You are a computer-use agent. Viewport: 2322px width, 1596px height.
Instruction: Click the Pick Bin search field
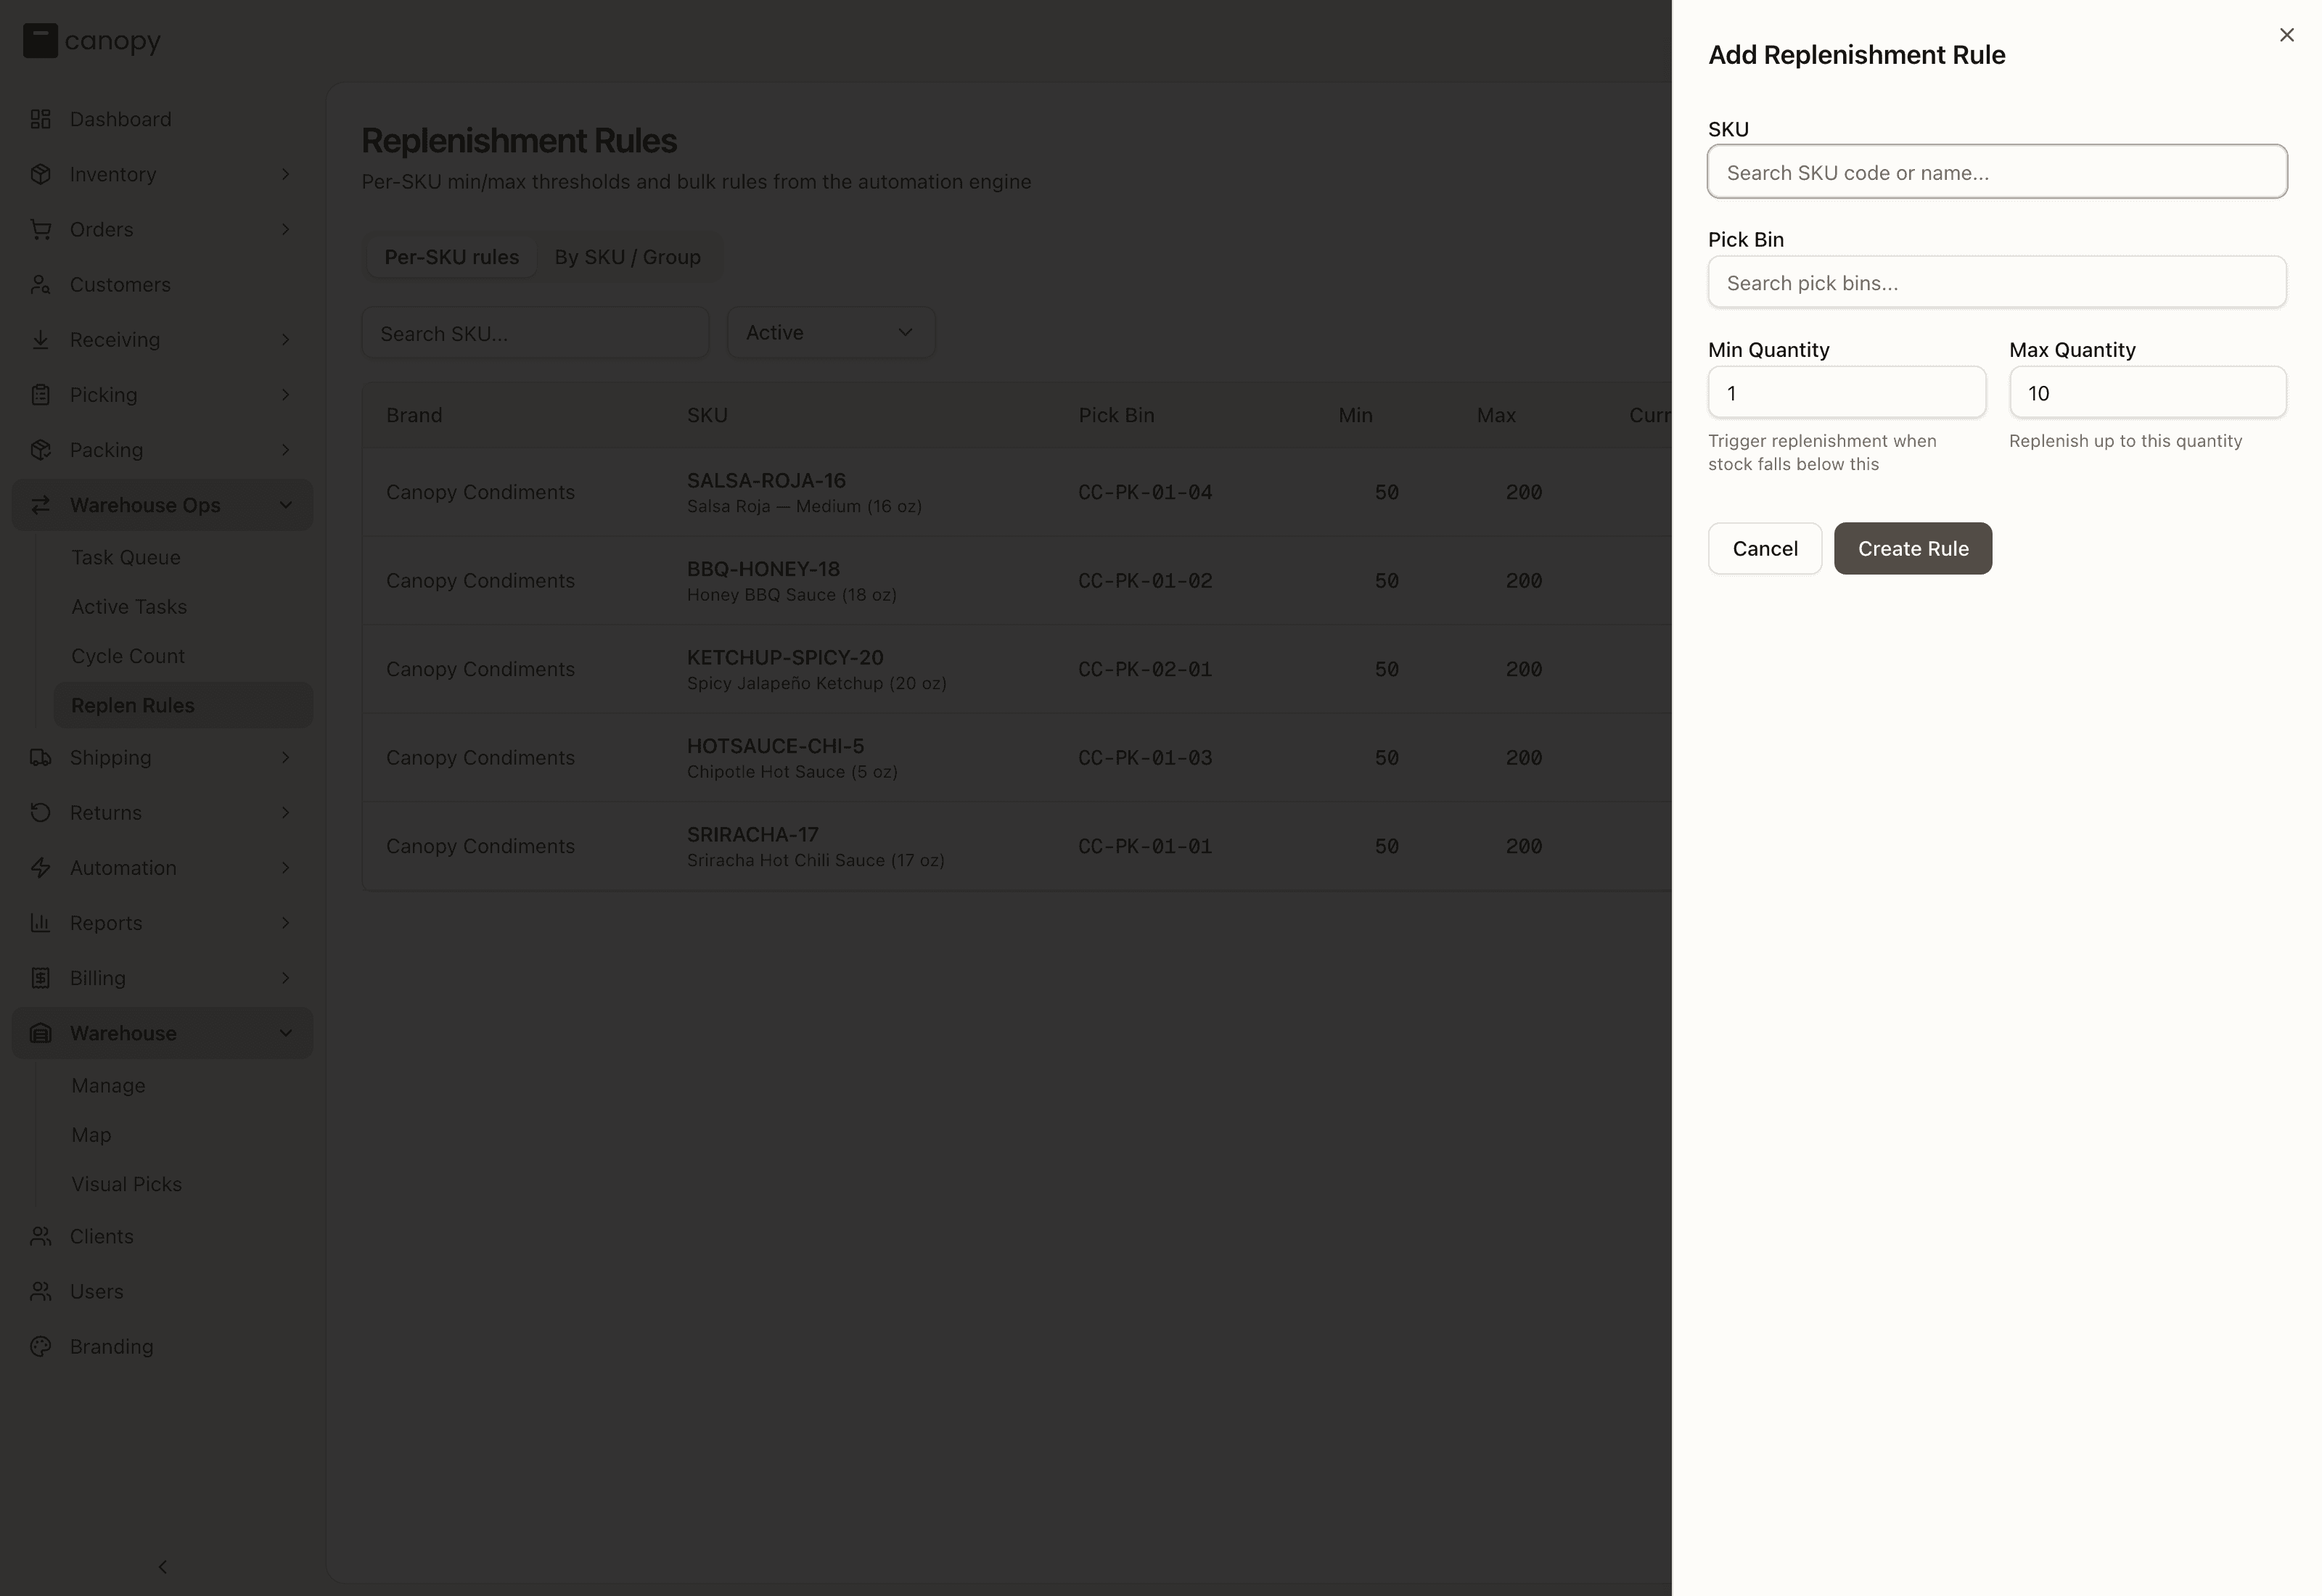(x=1996, y=282)
